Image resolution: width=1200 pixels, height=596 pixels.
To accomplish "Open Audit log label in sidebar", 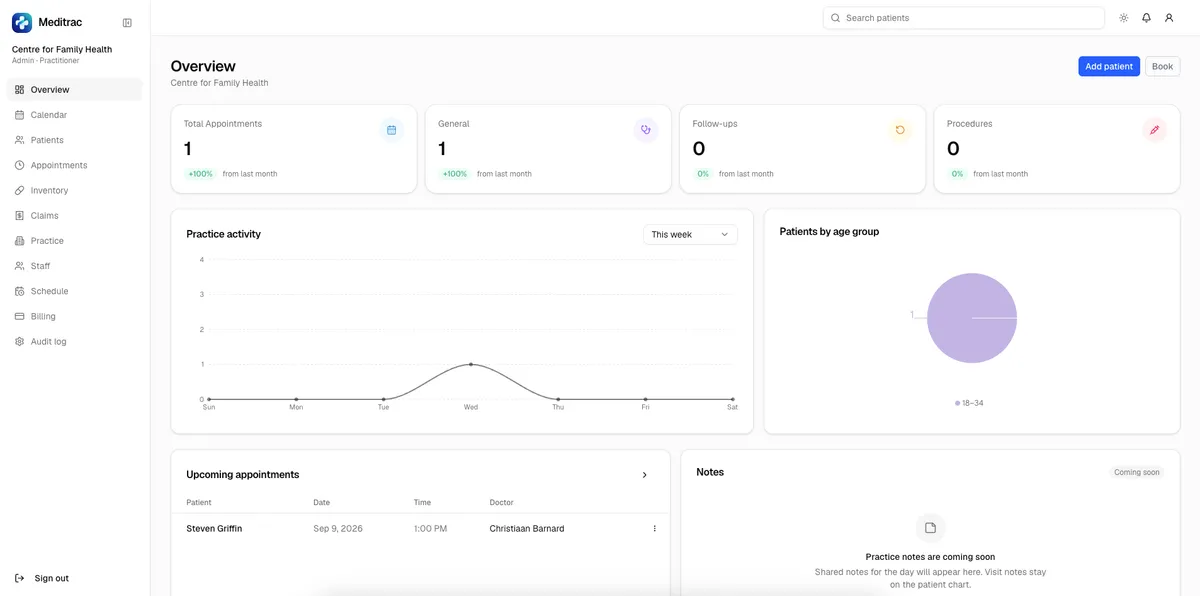I will coord(49,341).
